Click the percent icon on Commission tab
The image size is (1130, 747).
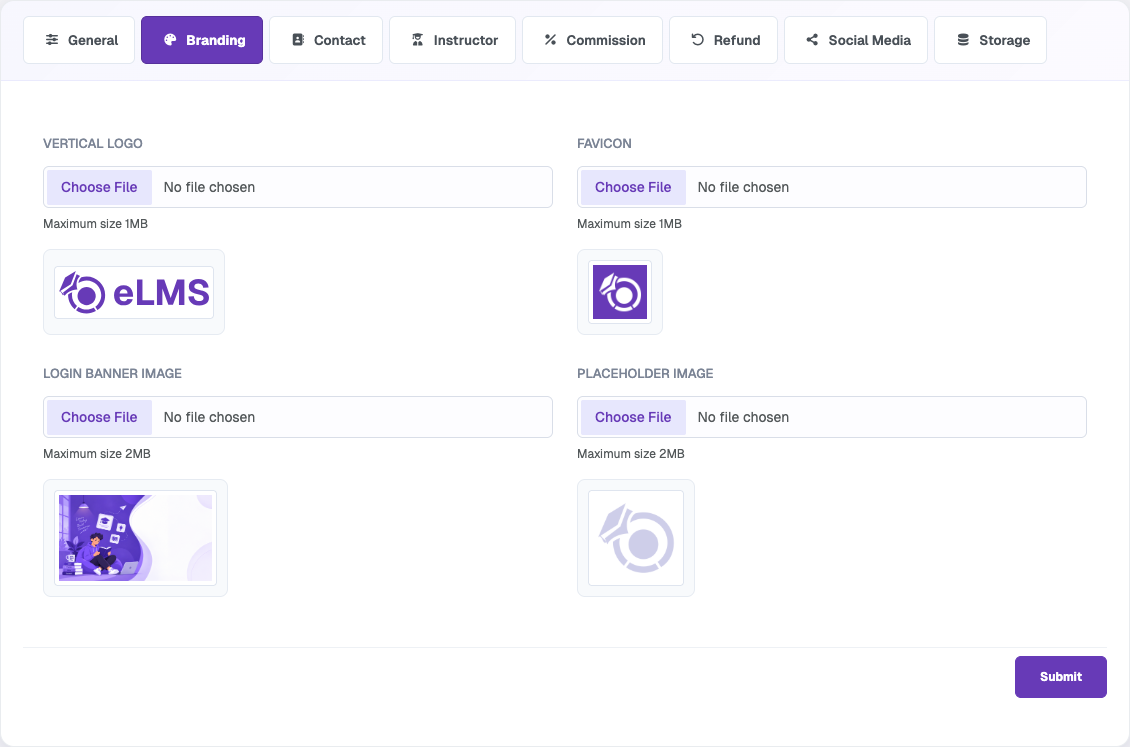(551, 40)
